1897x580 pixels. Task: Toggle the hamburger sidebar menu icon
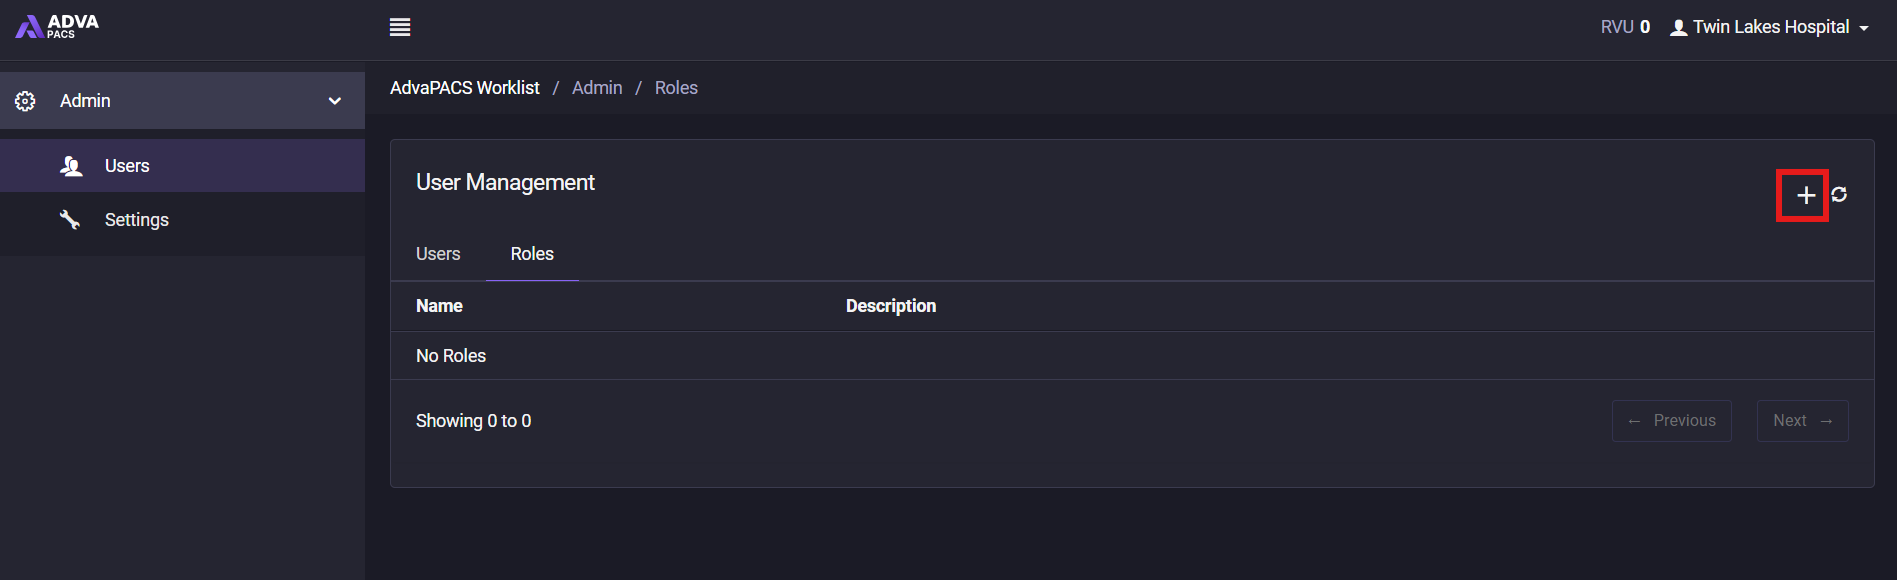click(400, 27)
